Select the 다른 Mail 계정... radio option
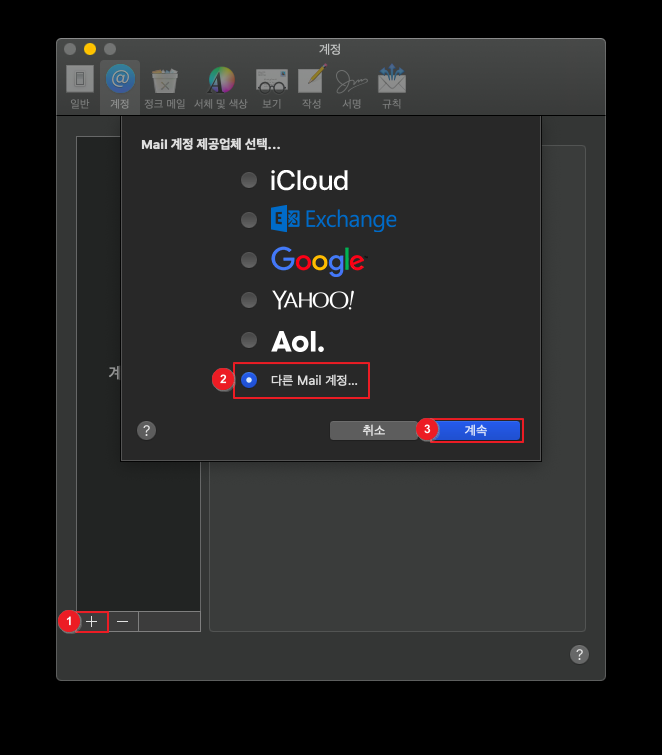The width and height of the screenshot is (662, 755). [x=249, y=380]
